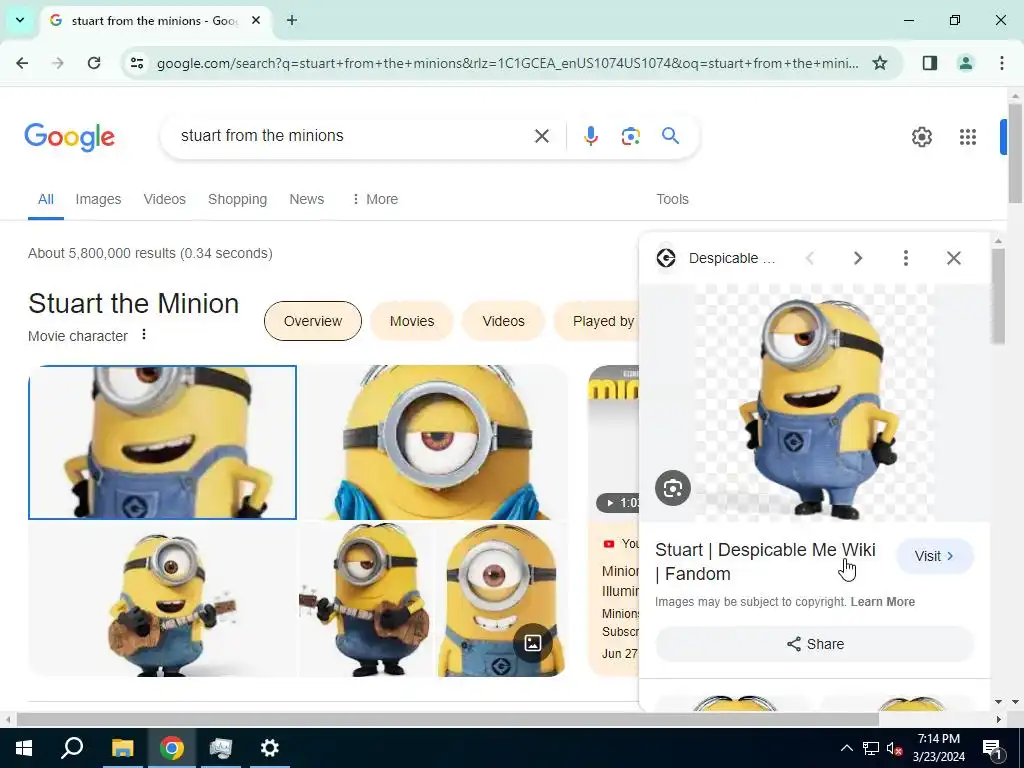Open search Tools

672,199
